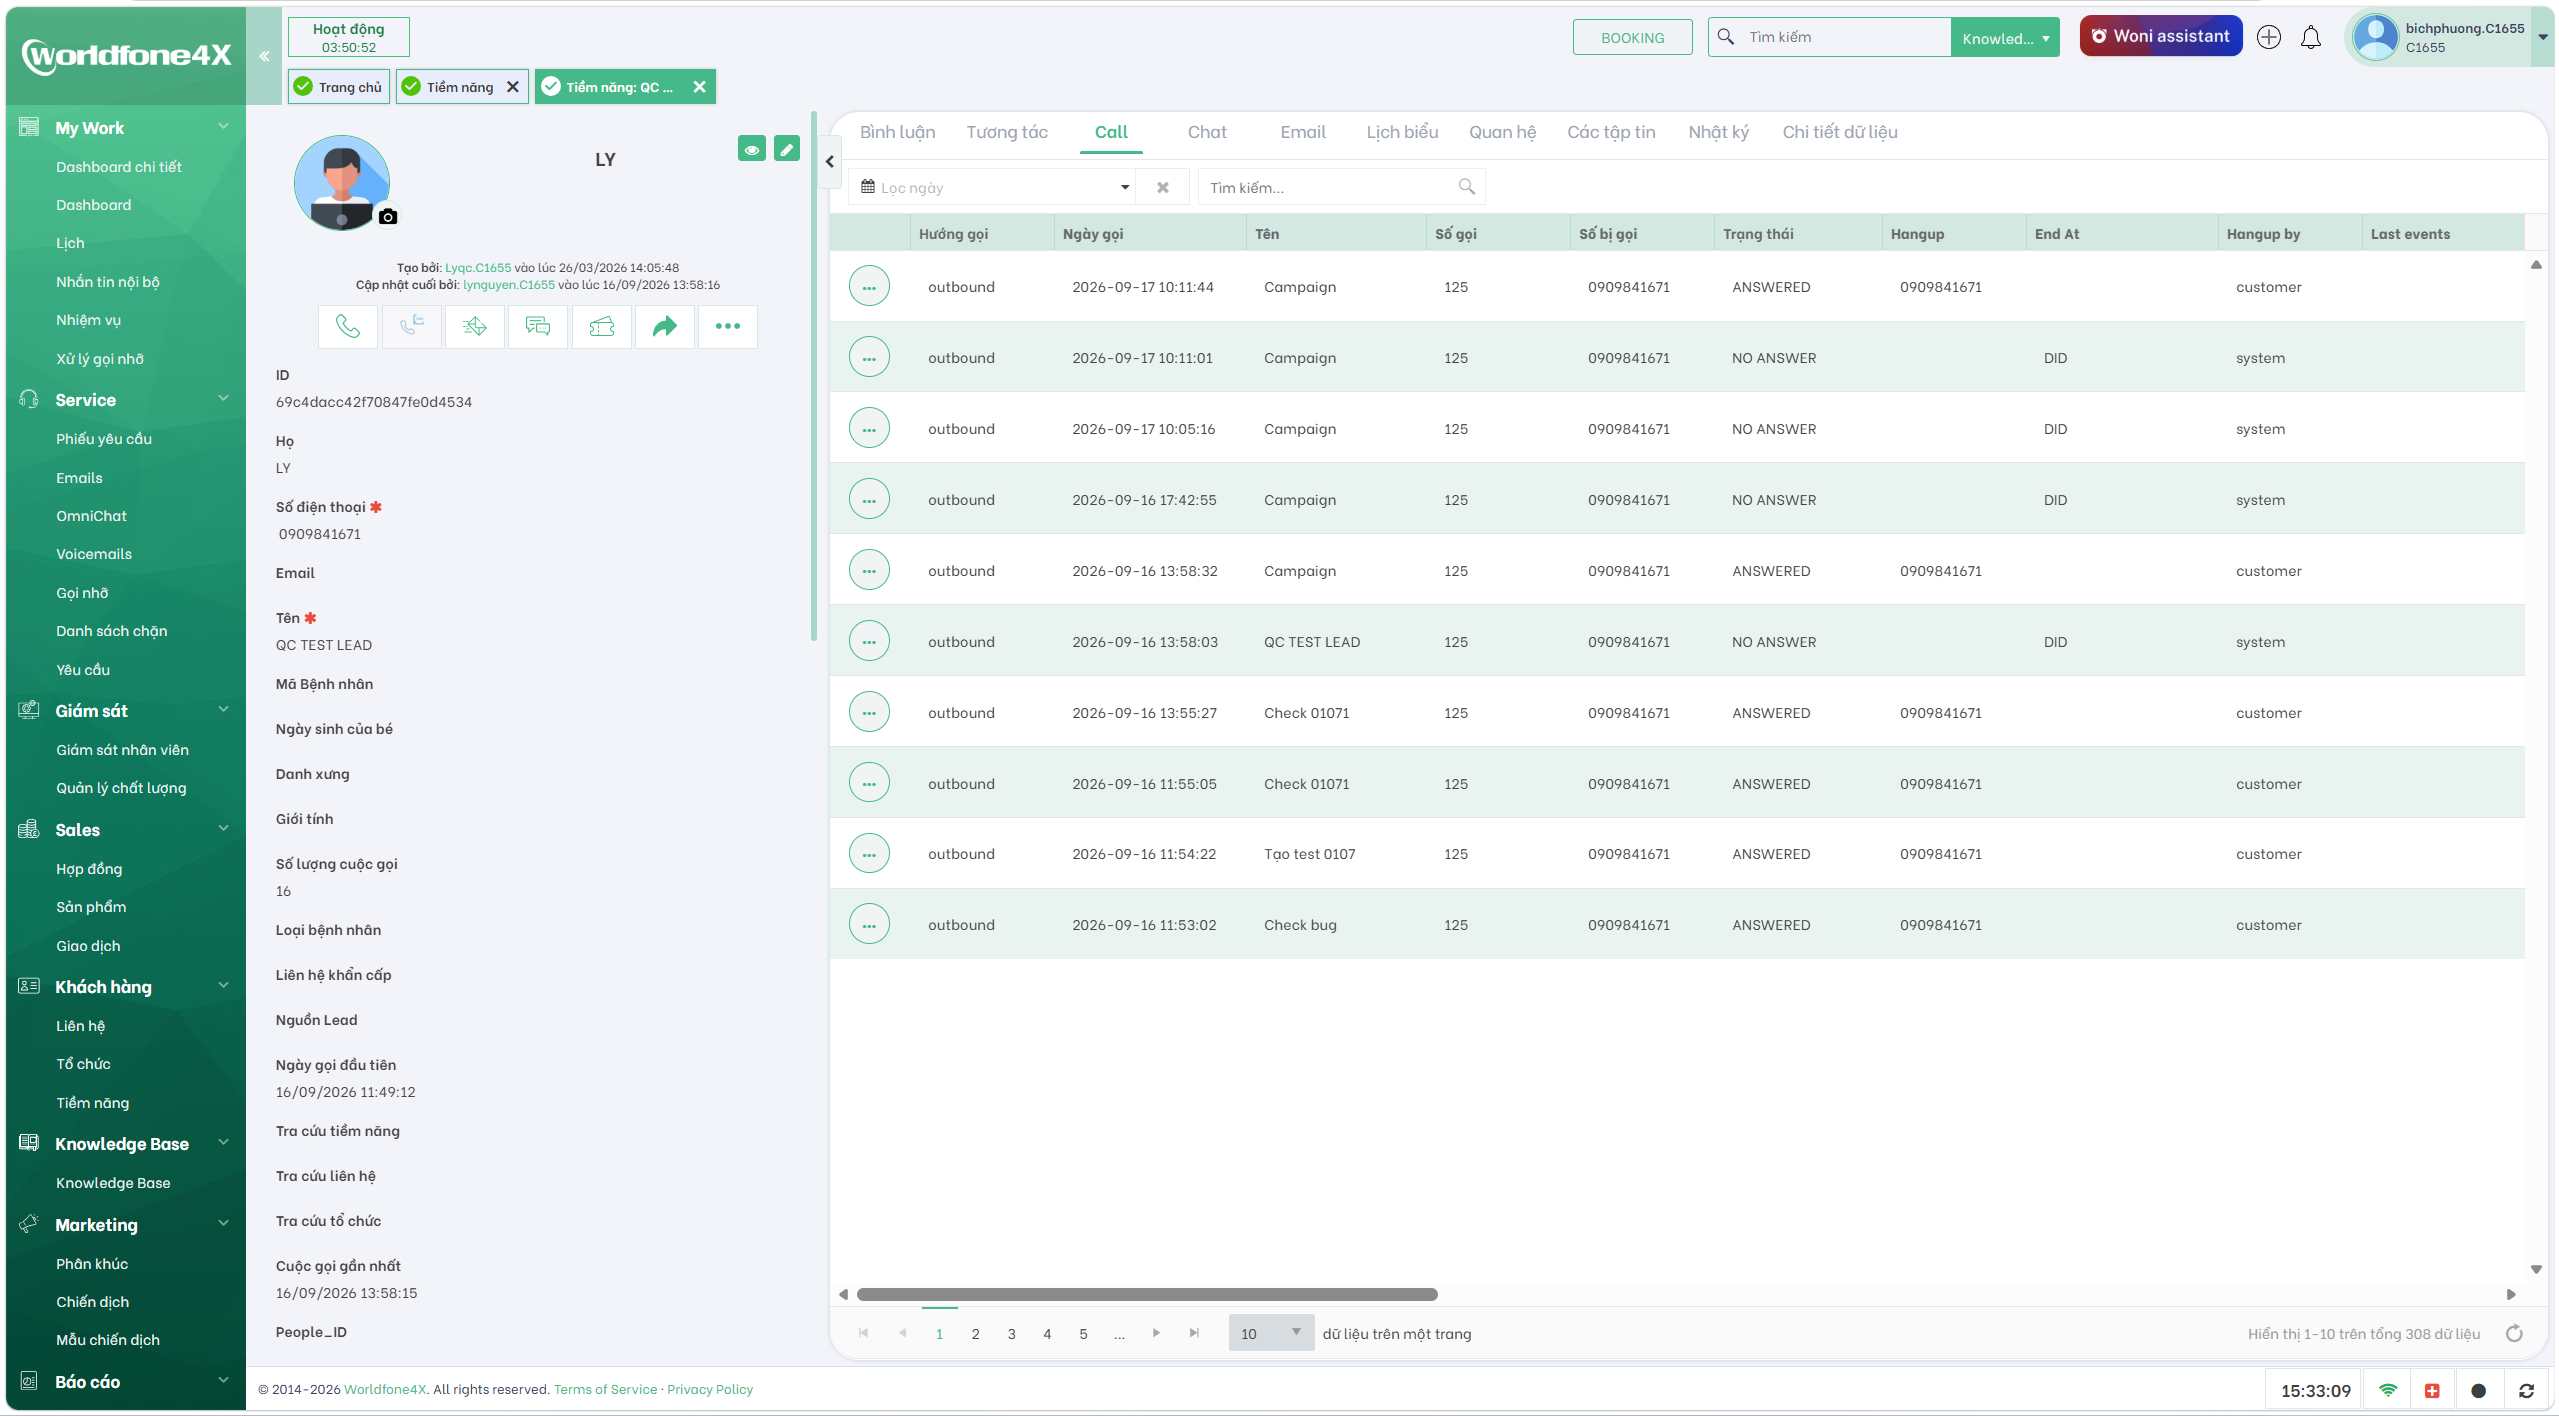Click the camera icon on the avatar
Image resolution: width=2559 pixels, height=1416 pixels.
click(x=388, y=217)
